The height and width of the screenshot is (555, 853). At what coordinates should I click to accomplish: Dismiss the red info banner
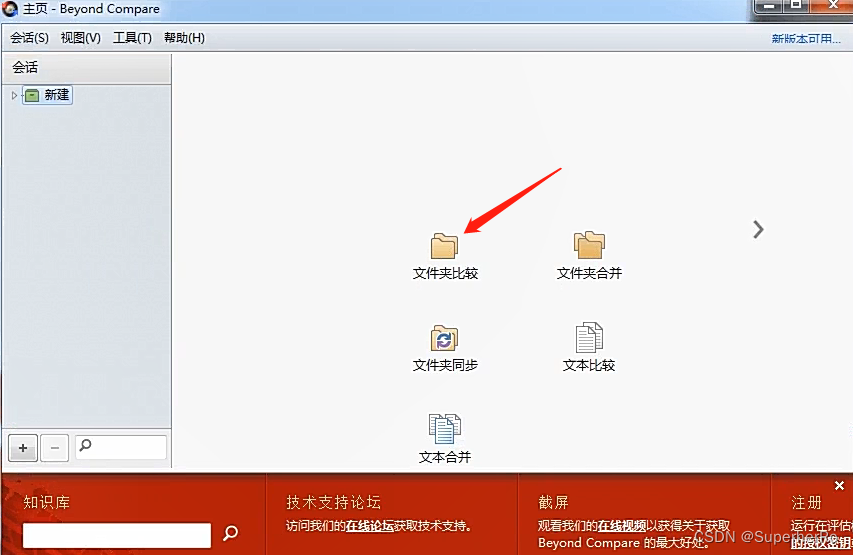coord(839,485)
